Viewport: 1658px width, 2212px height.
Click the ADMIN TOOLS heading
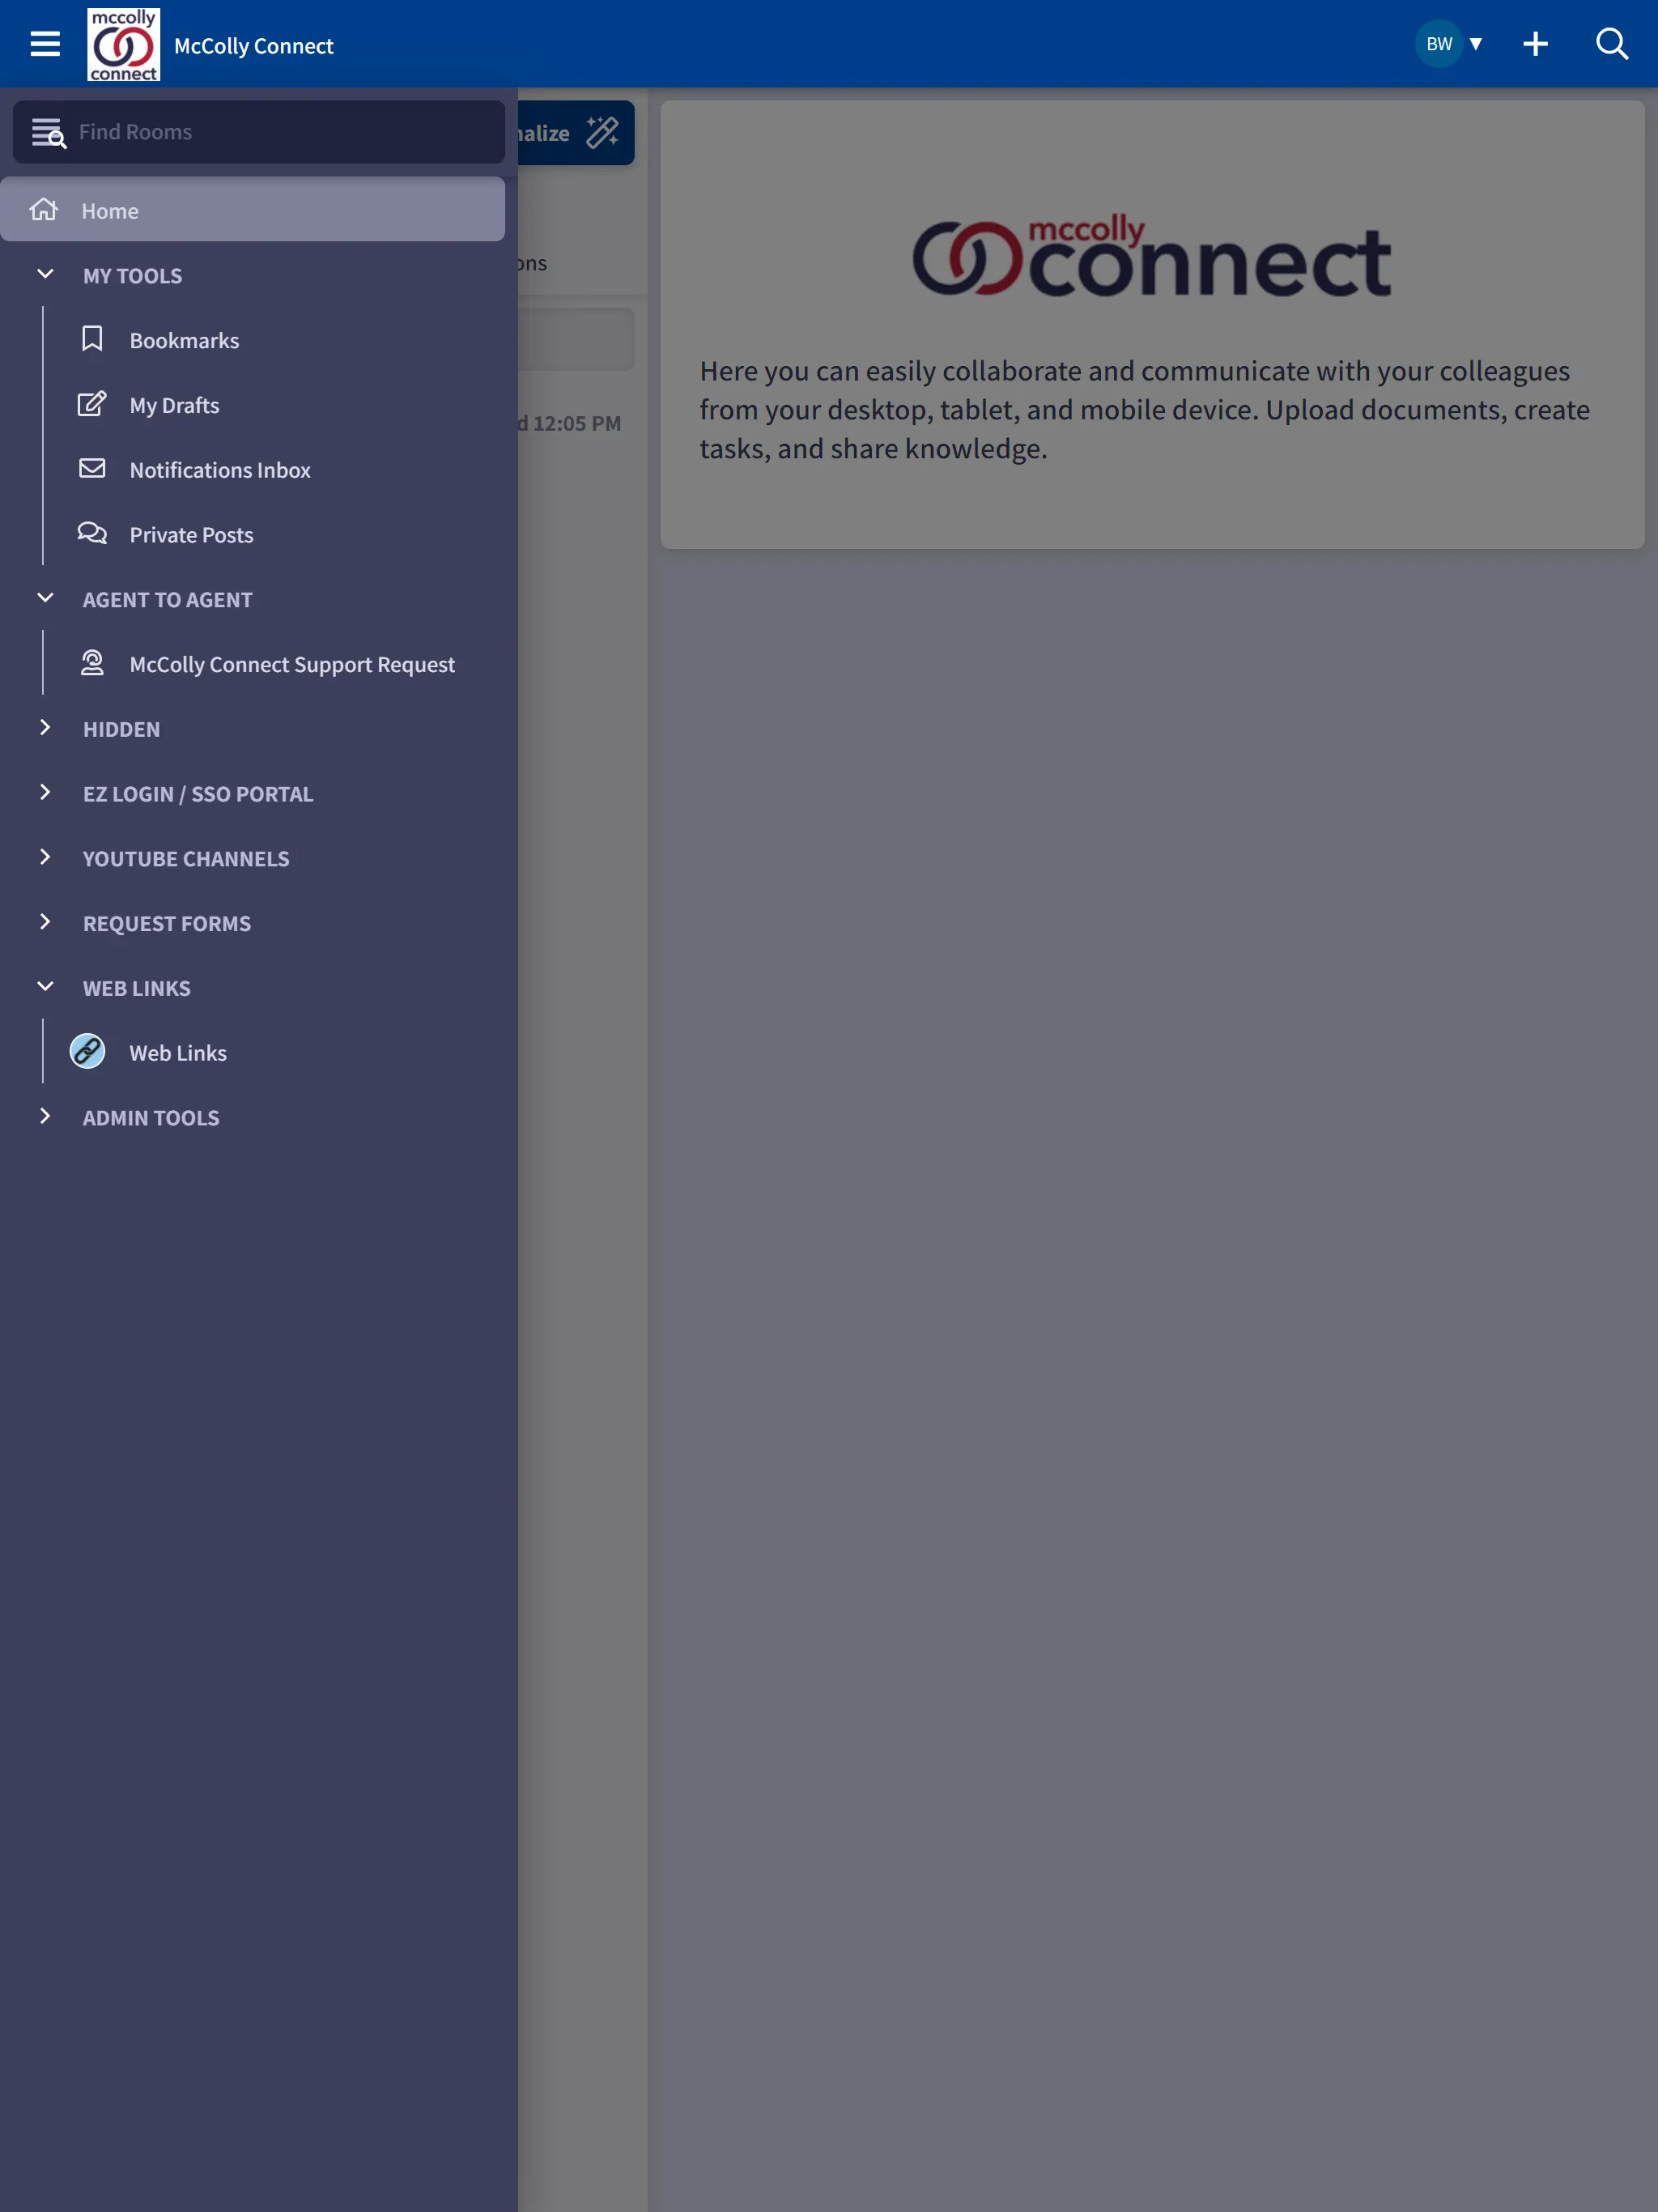151,1118
